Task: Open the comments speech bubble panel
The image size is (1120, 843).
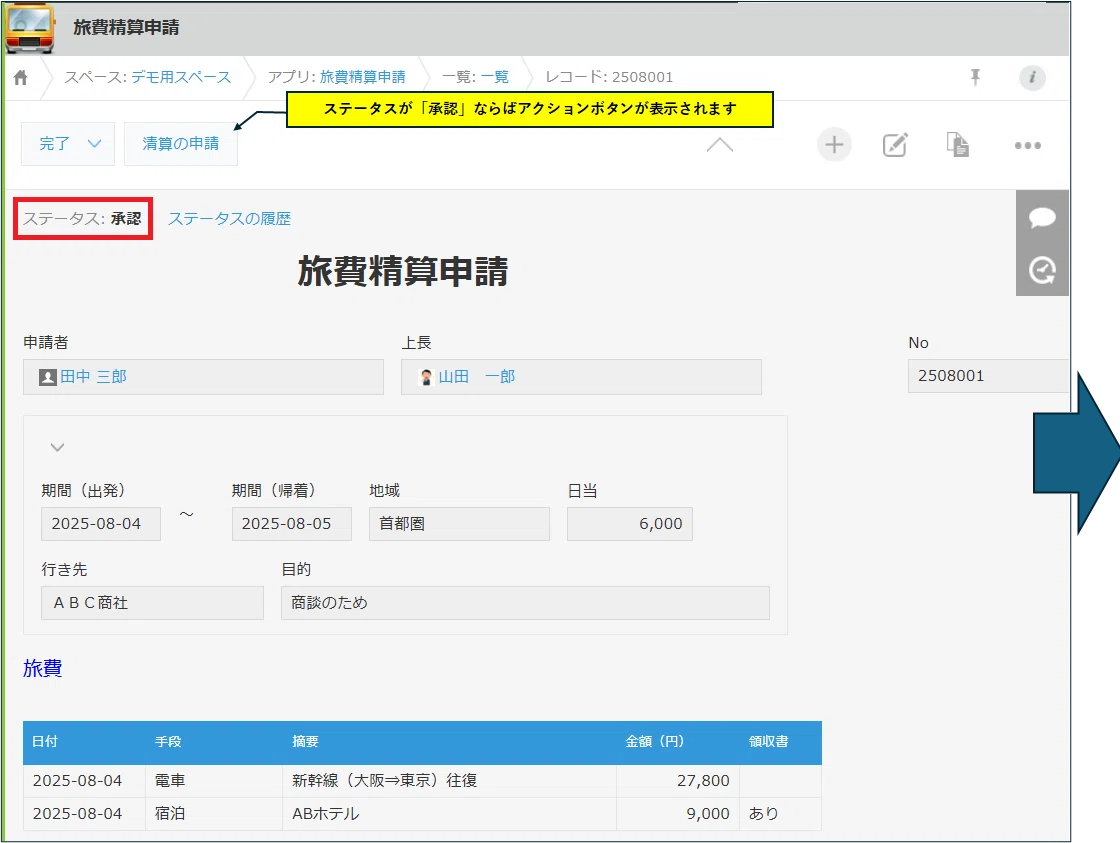Action: click(1042, 218)
